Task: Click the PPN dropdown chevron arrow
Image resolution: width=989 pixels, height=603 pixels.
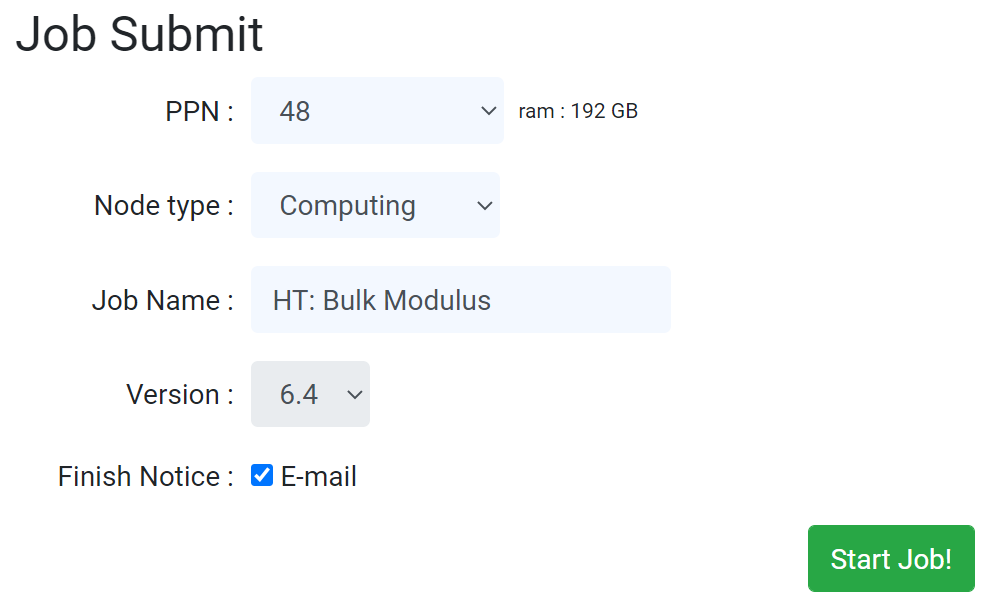Action: coord(488,111)
